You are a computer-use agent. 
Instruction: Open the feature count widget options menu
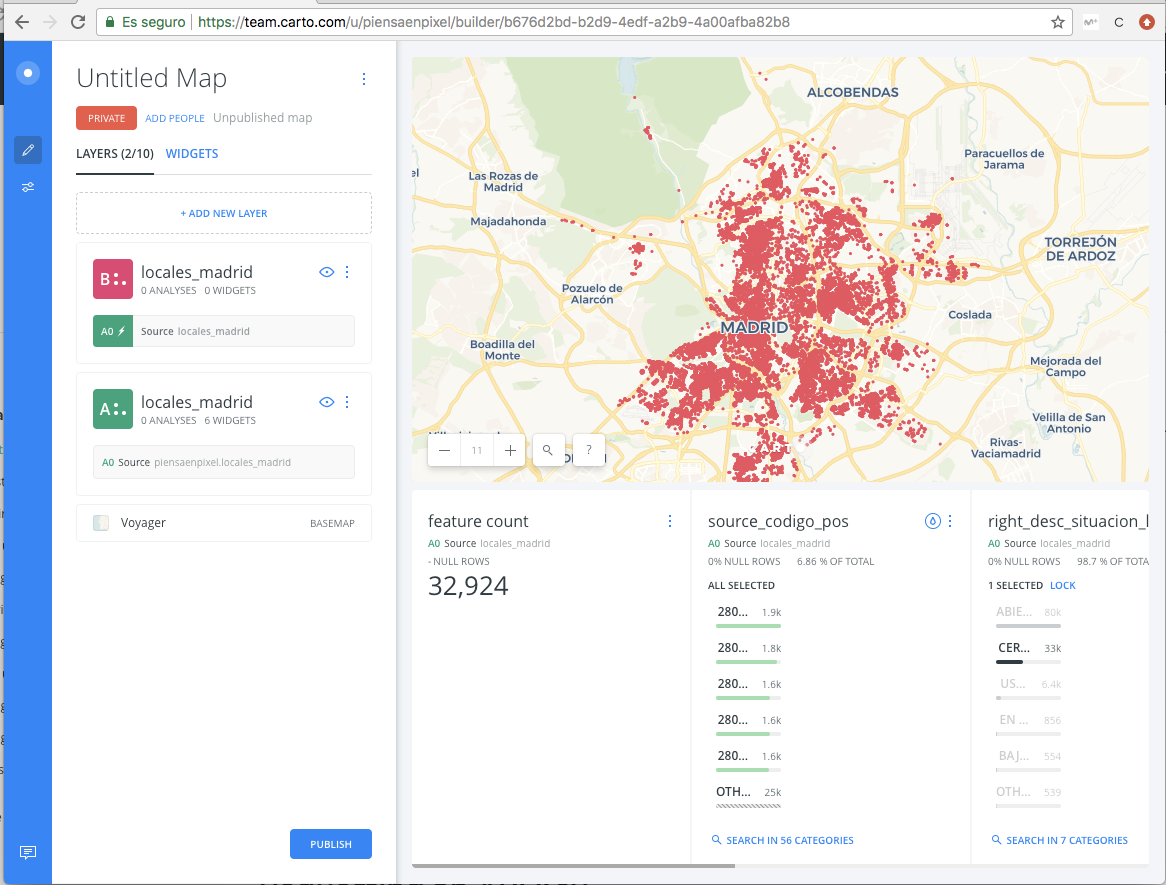click(670, 521)
